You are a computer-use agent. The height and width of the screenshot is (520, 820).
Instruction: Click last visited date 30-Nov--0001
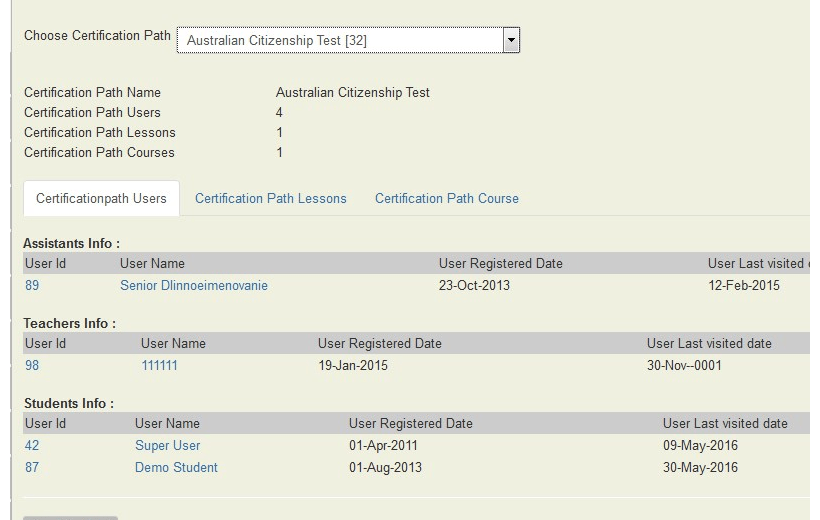(684, 365)
